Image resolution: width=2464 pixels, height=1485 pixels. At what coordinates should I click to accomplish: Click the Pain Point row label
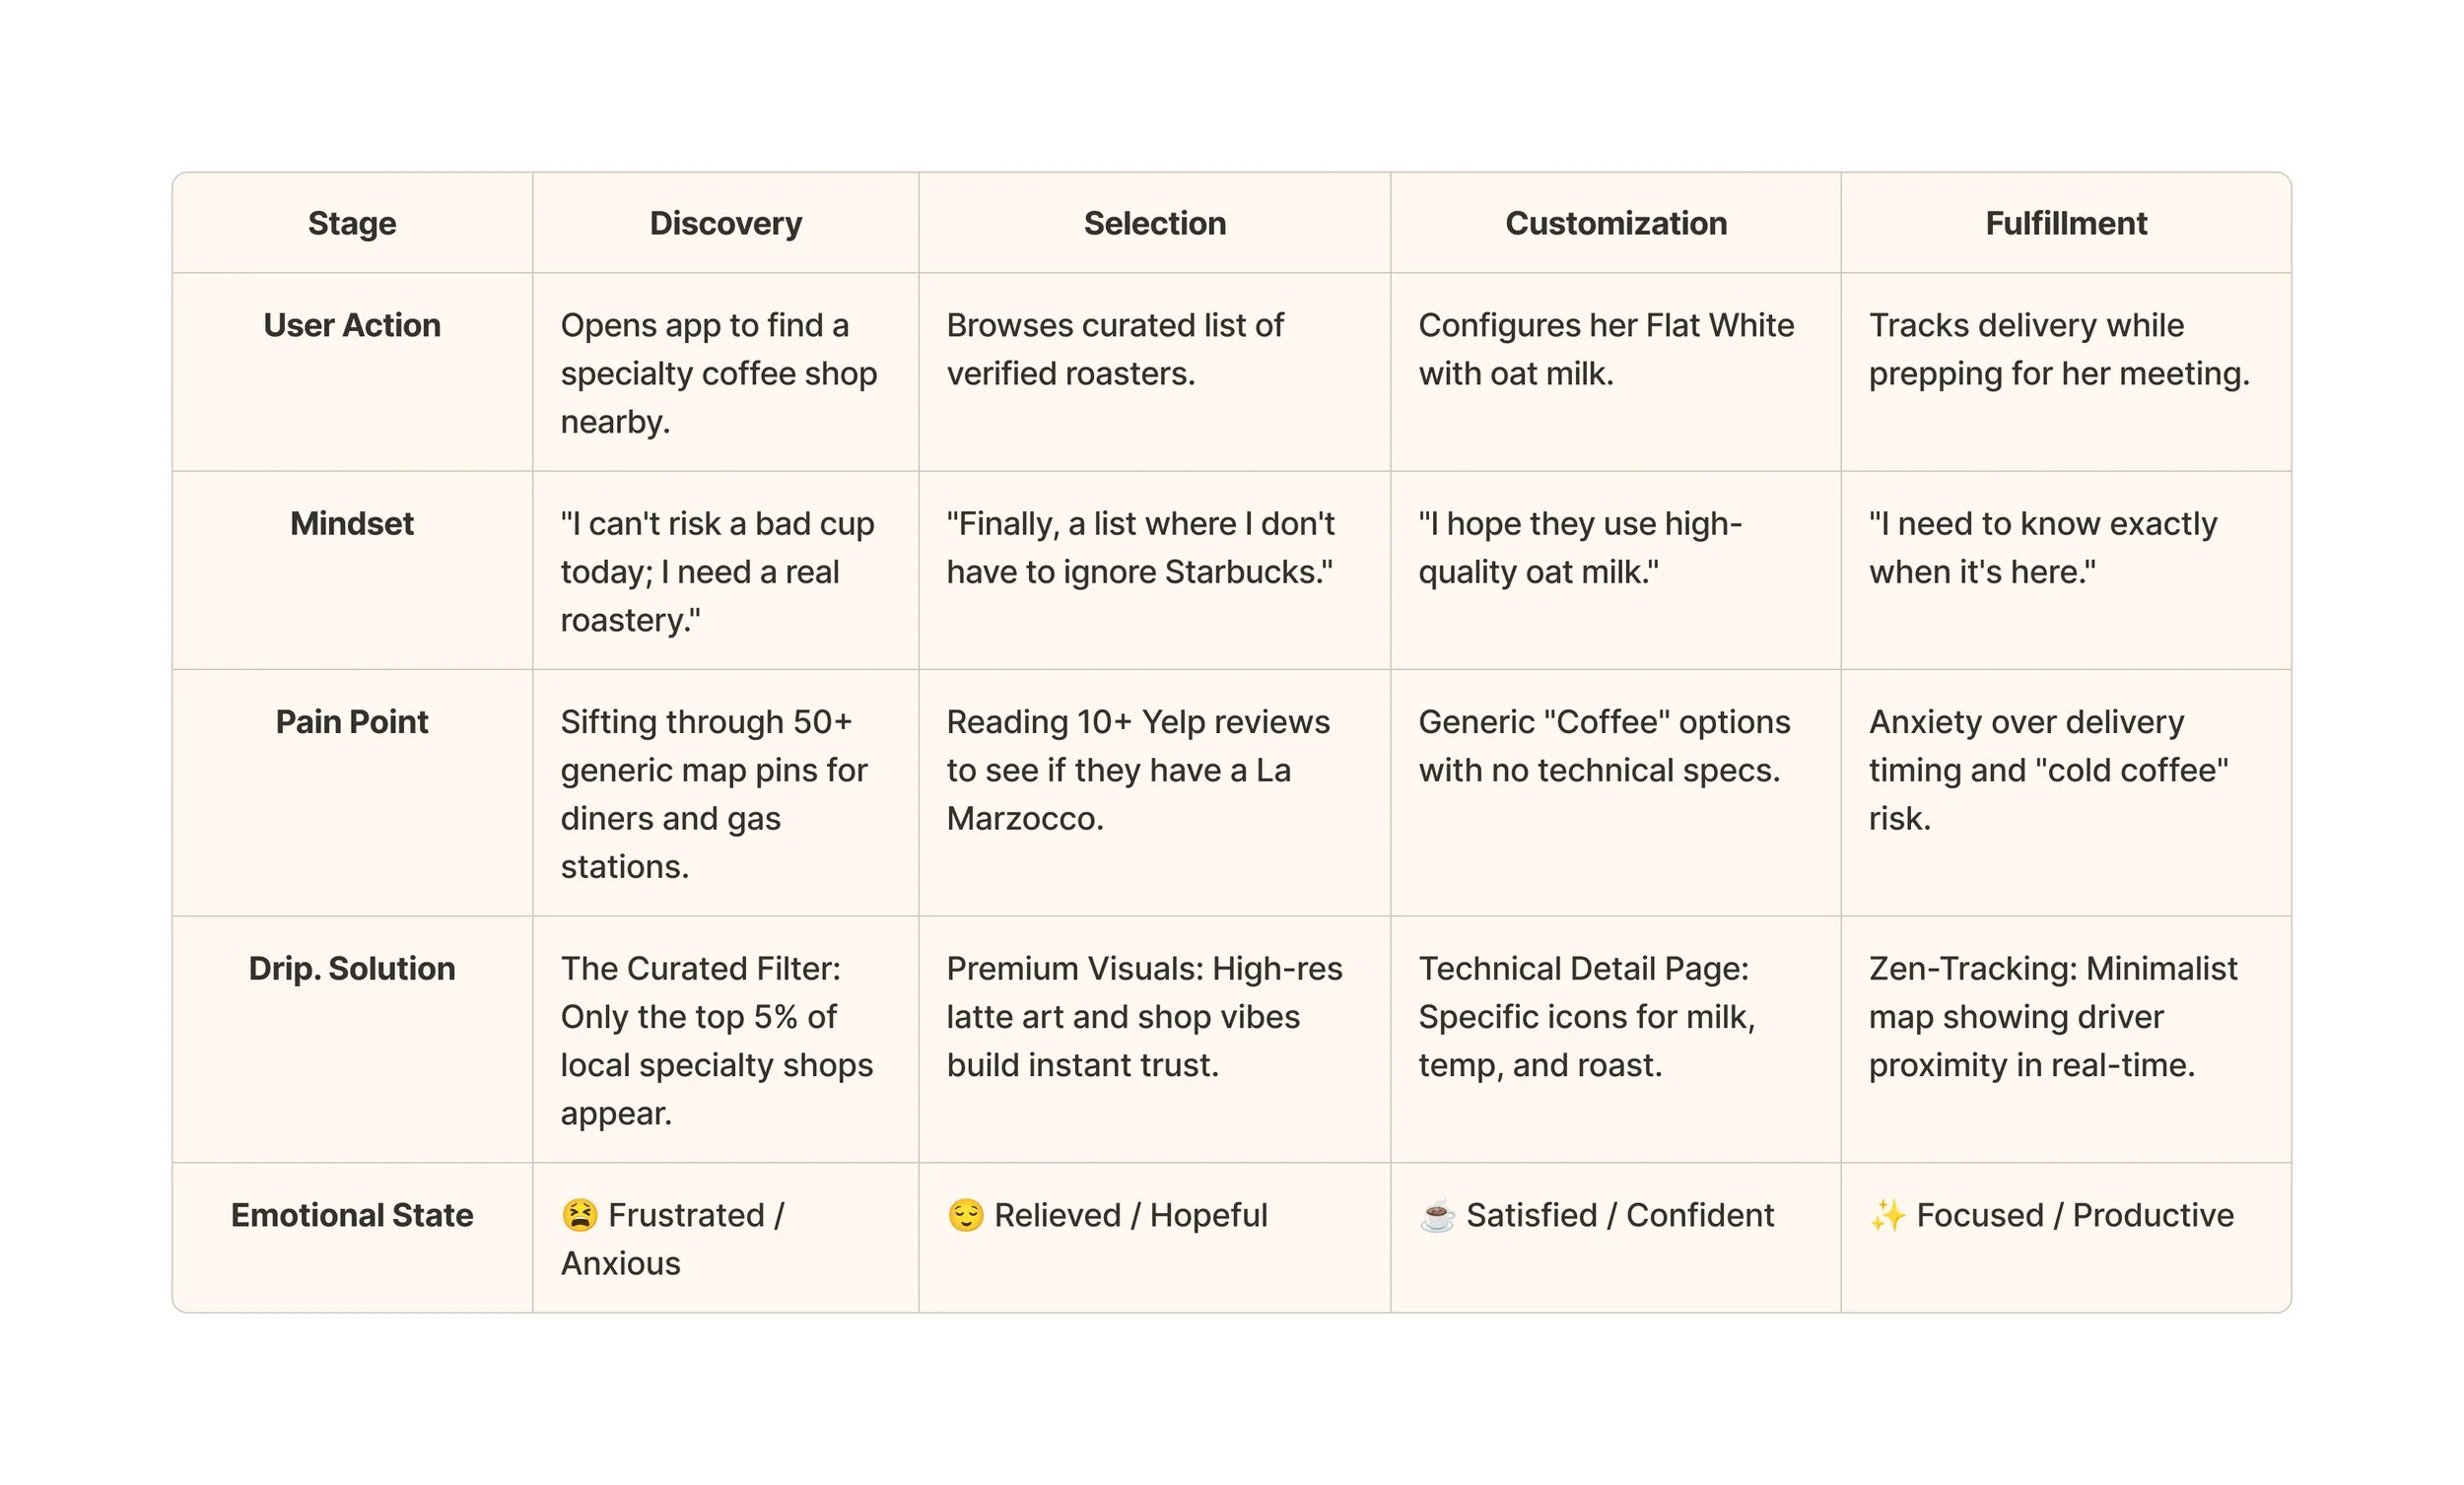352,721
